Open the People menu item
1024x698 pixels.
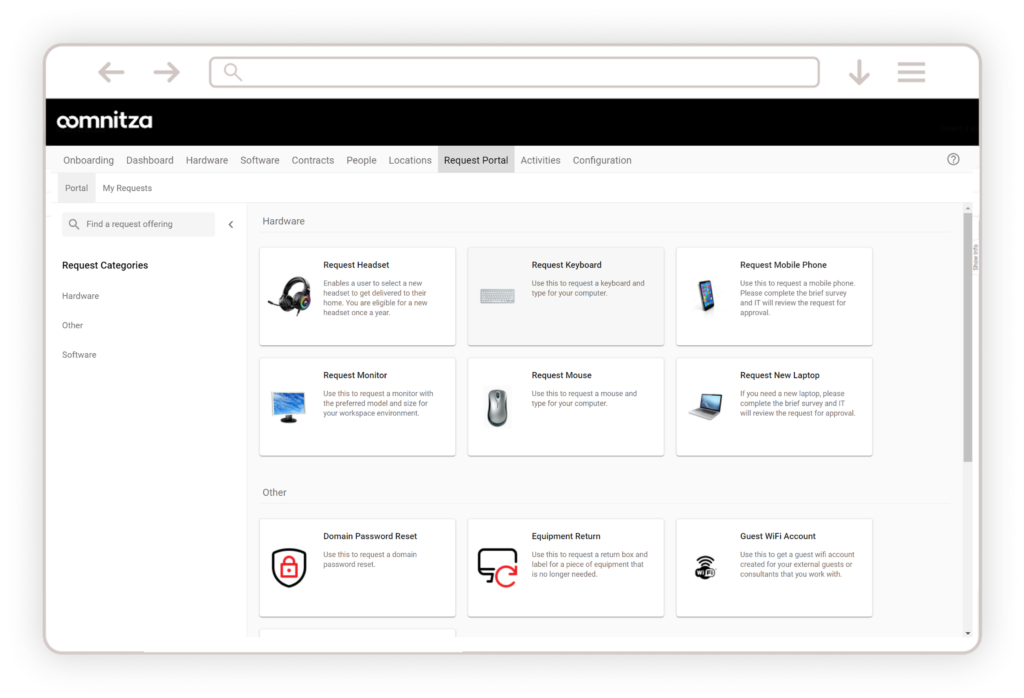361,160
